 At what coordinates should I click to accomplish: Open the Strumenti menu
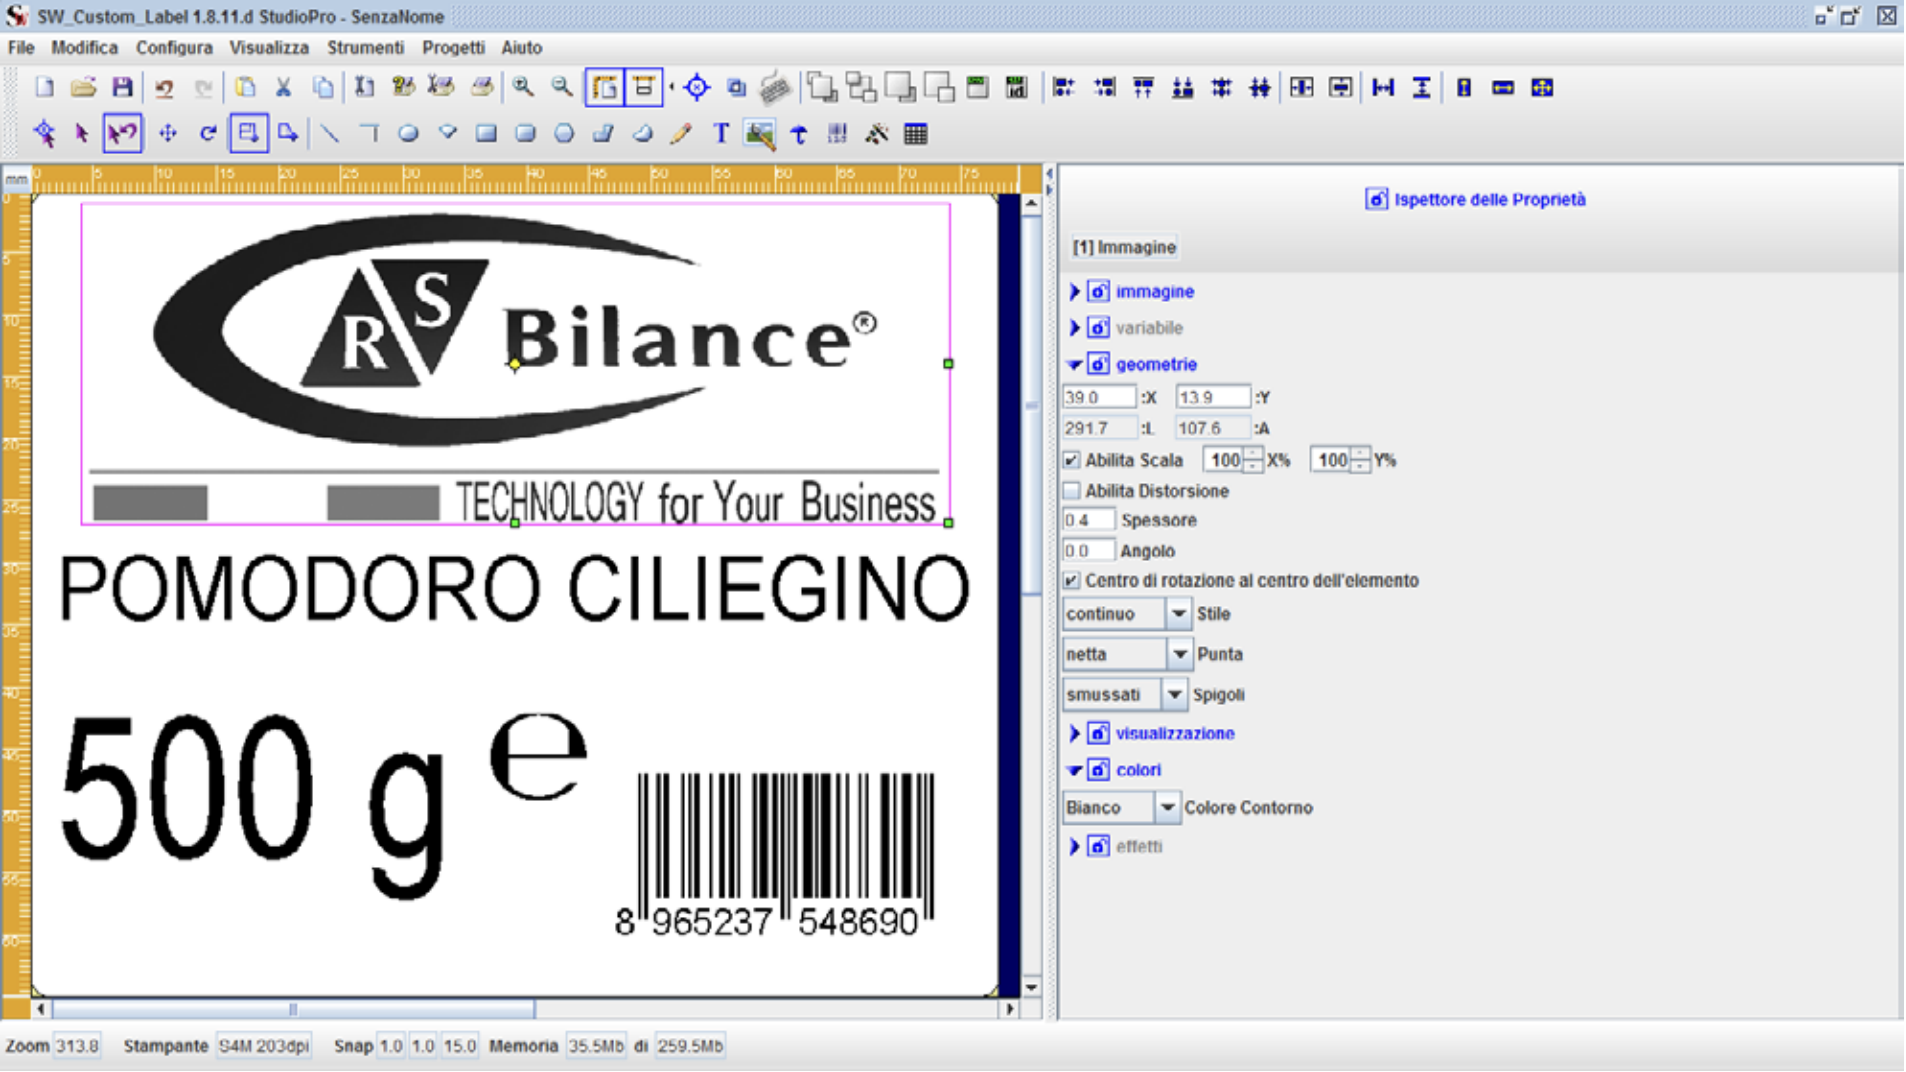click(x=365, y=48)
